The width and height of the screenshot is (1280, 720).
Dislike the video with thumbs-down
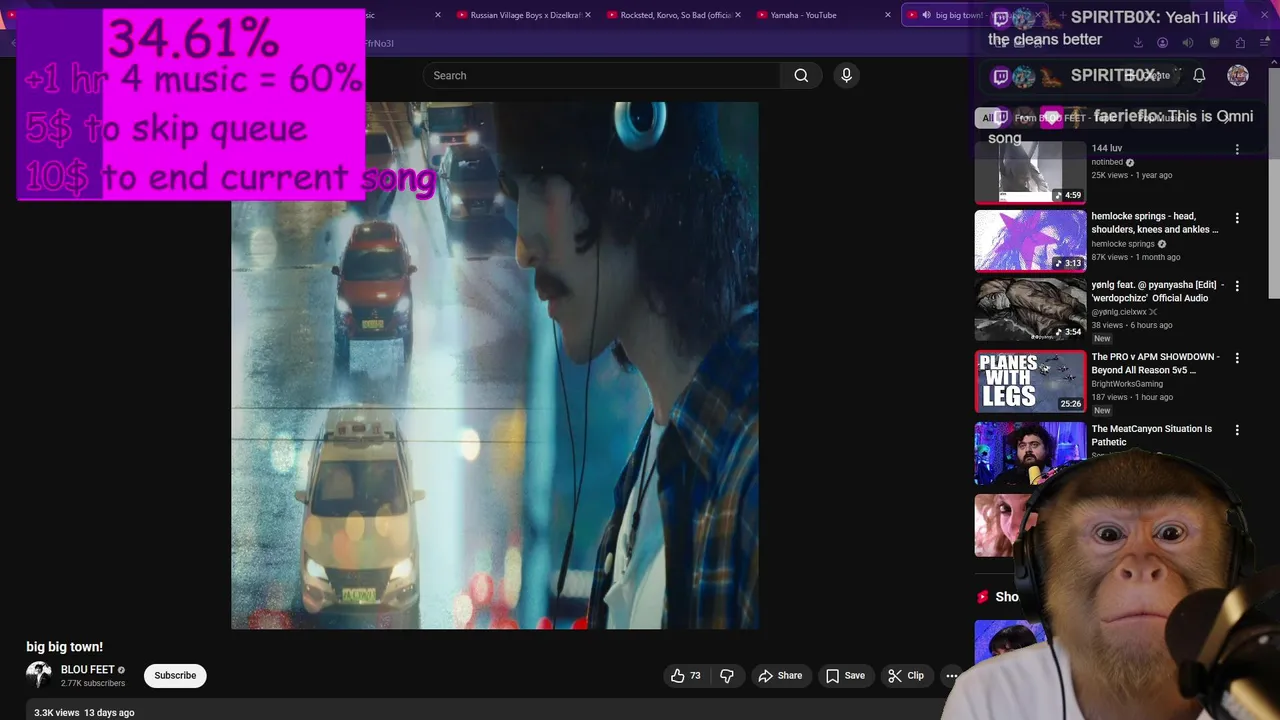point(727,676)
